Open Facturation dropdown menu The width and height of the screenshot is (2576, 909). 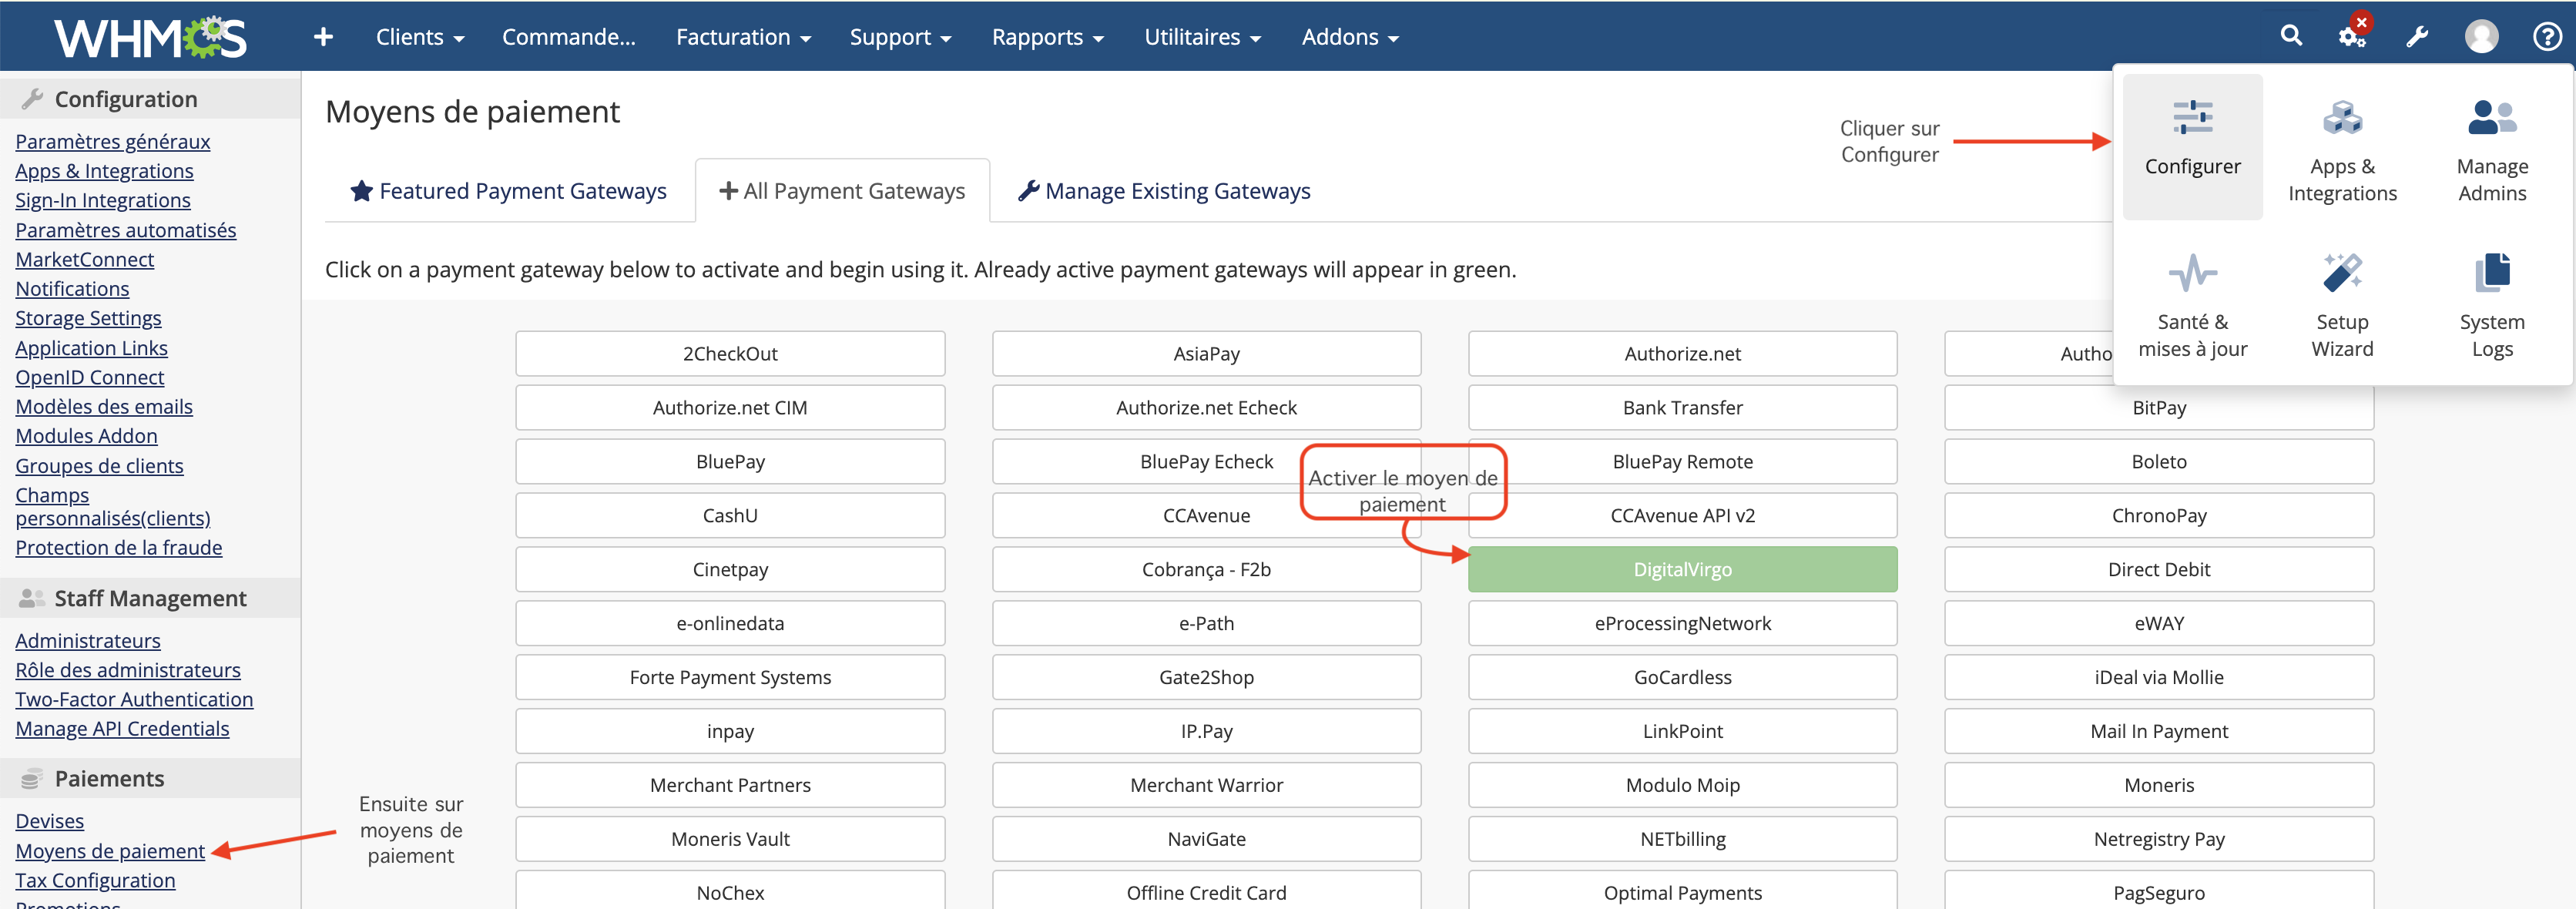coord(740,36)
